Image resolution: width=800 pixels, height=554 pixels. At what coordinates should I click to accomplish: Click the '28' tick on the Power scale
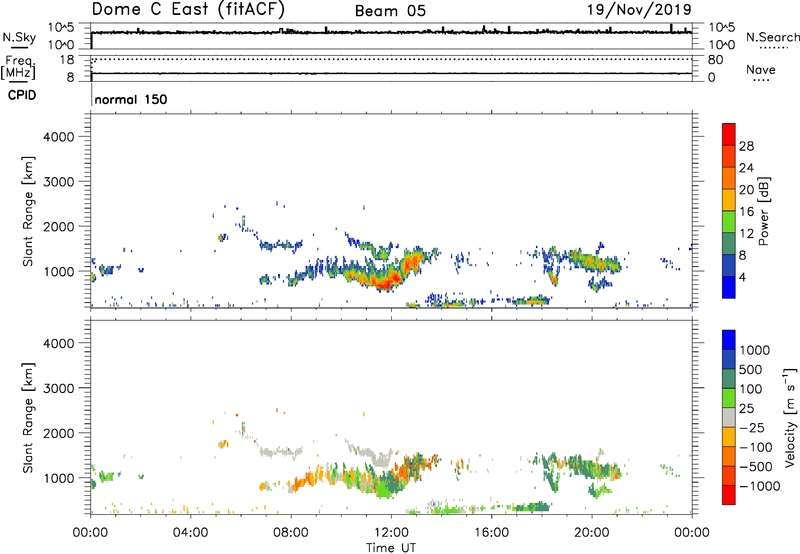(x=746, y=146)
